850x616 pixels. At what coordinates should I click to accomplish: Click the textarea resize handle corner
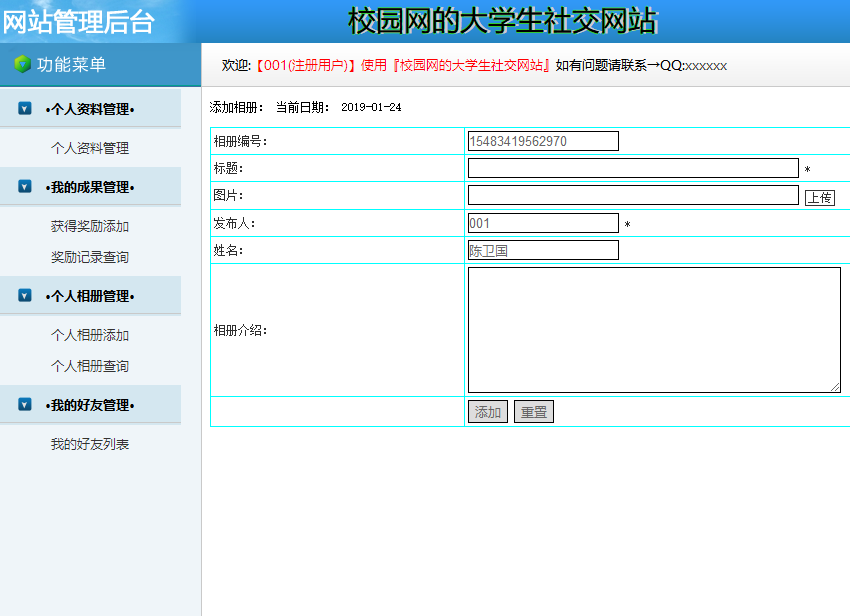[x=835, y=387]
